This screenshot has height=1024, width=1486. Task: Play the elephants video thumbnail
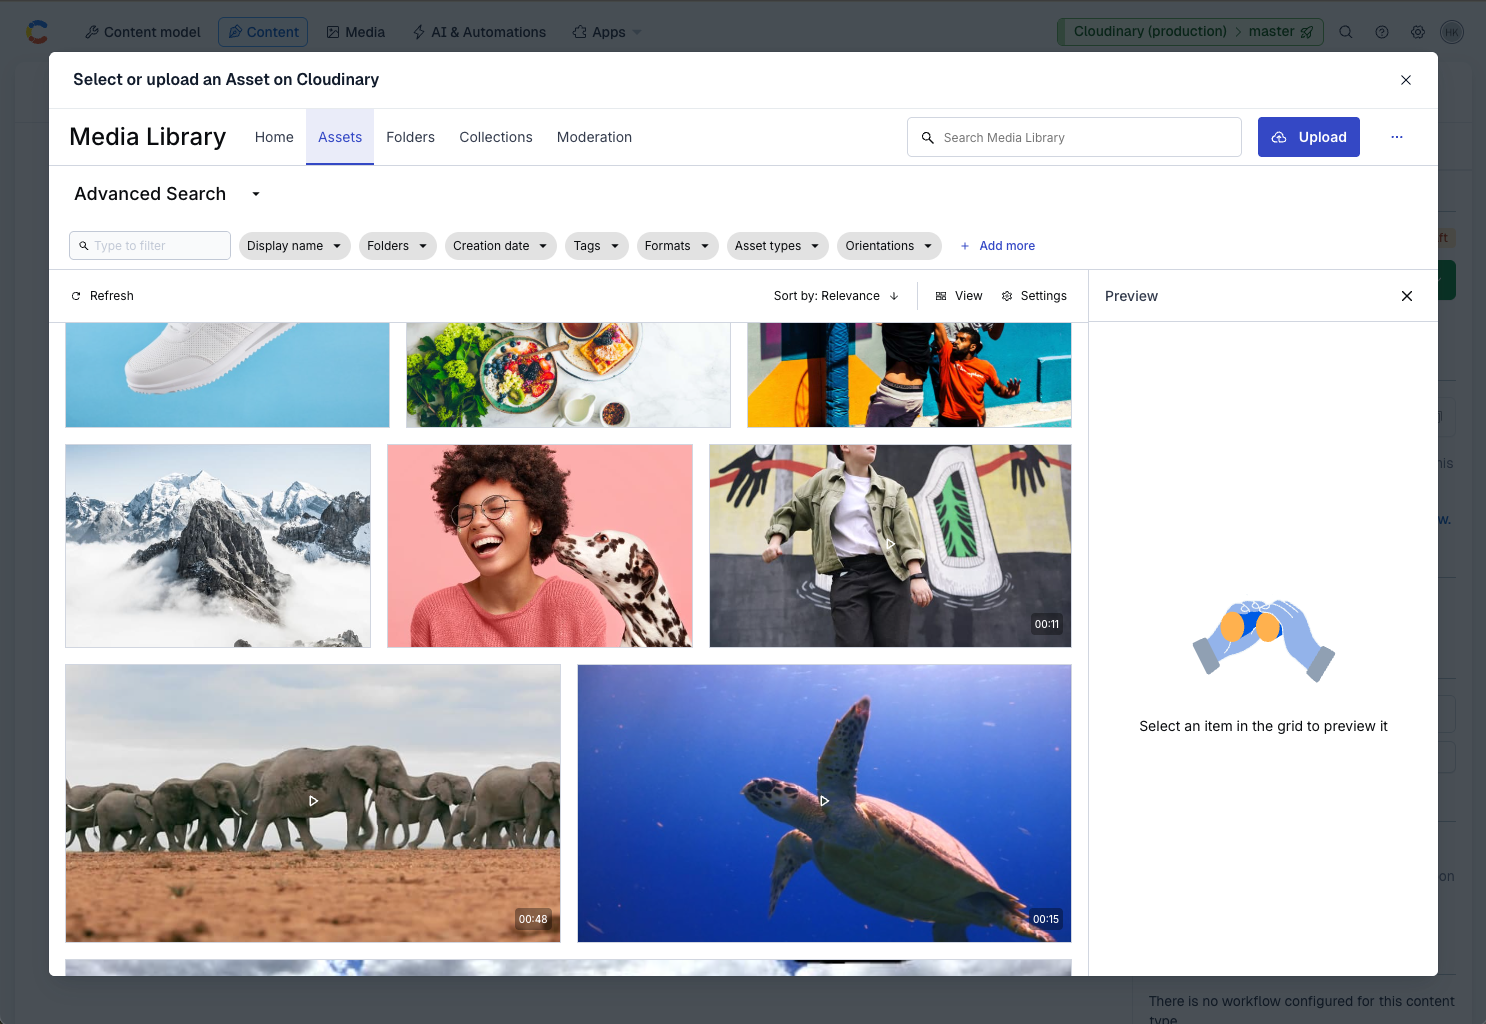pyautogui.click(x=313, y=801)
